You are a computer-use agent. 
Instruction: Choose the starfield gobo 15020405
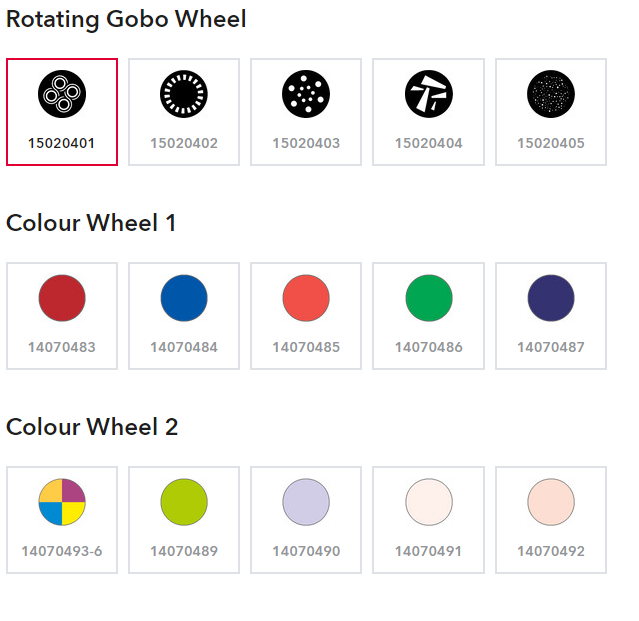pos(551,112)
